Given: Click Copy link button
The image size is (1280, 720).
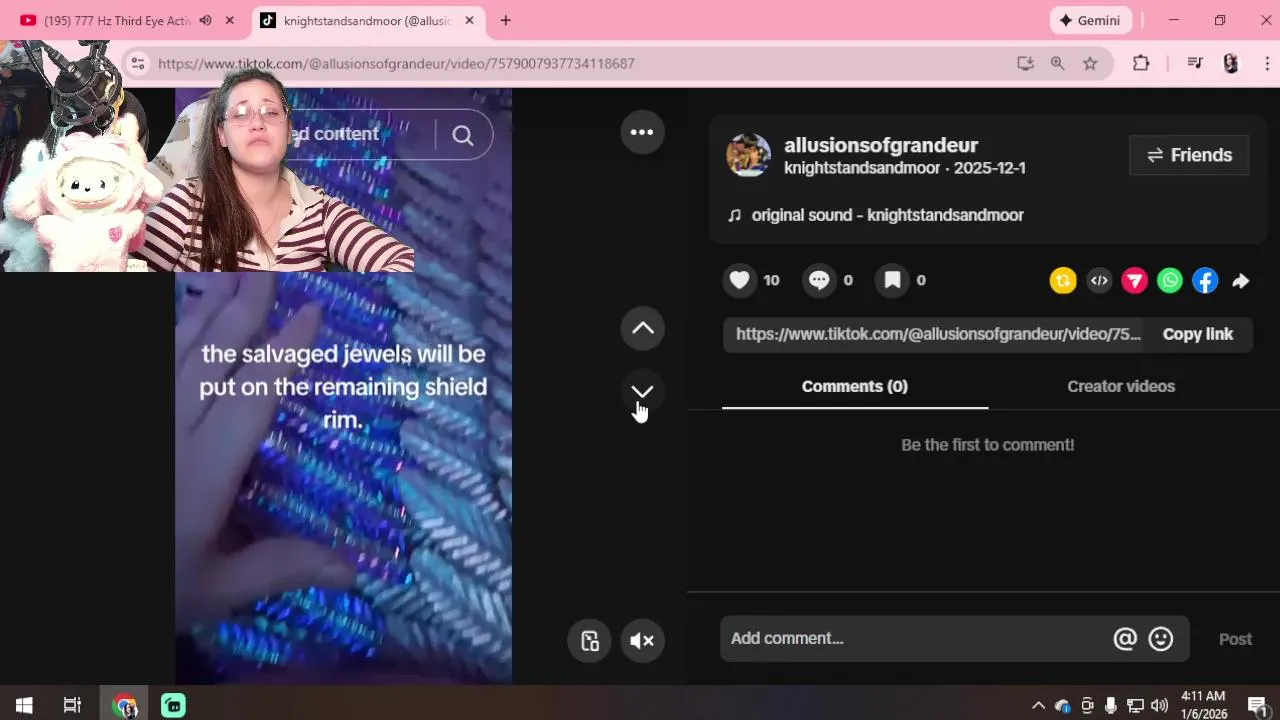Looking at the screenshot, I should tap(1197, 334).
